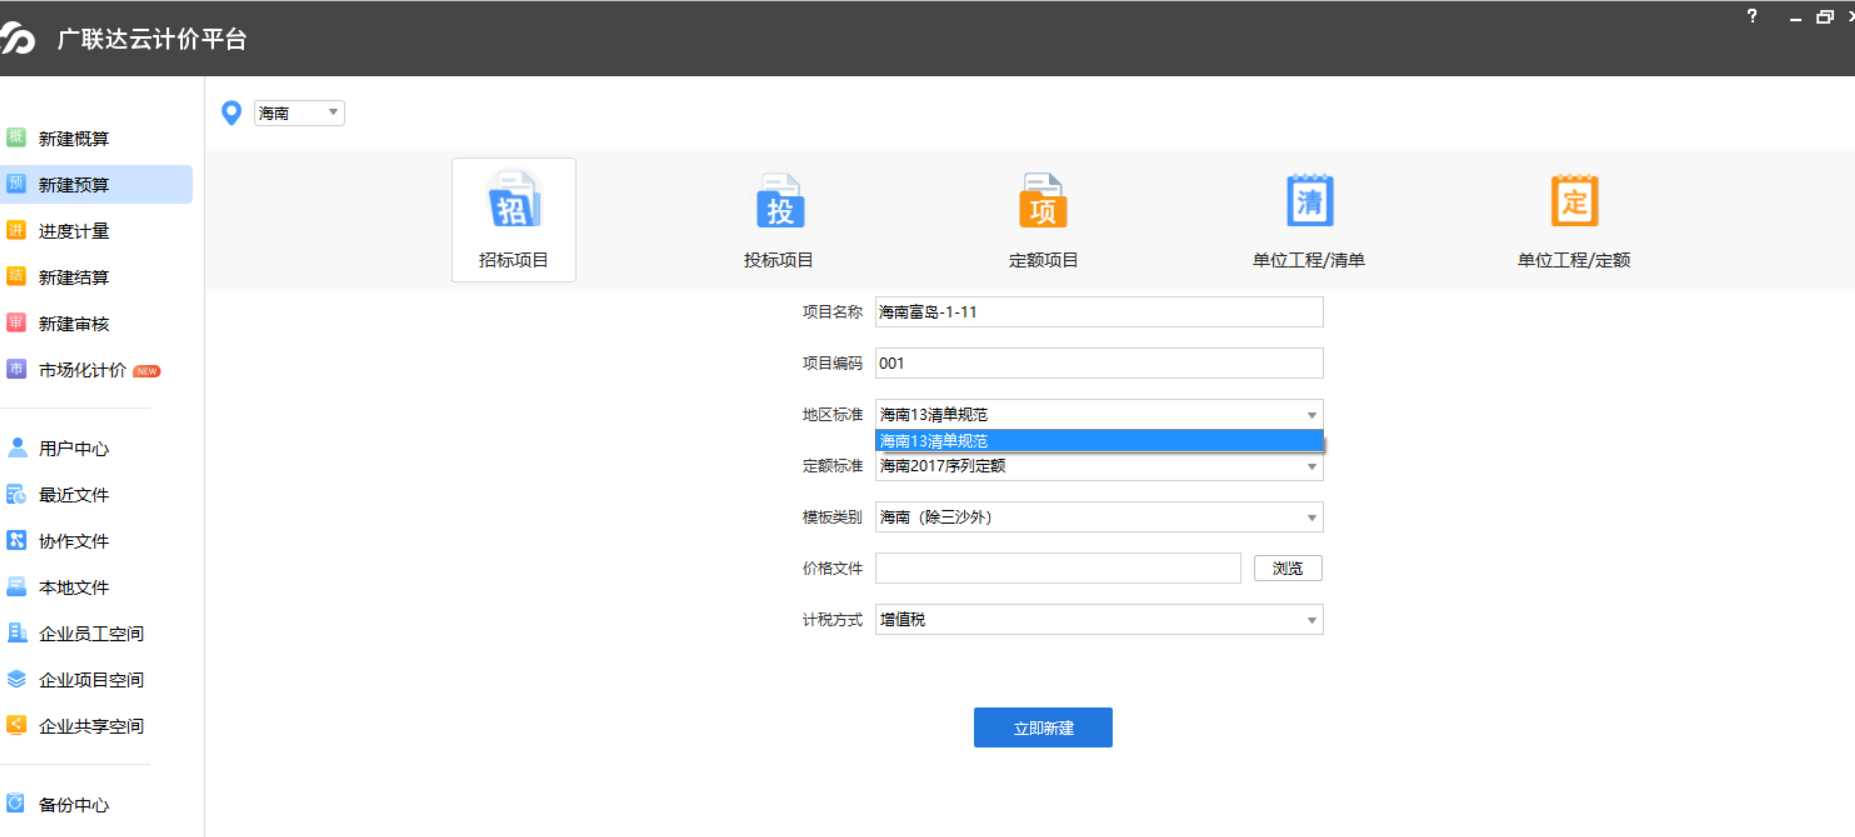The height and width of the screenshot is (837, 1855).
Task: Click the 协作文件 icon
Action: click(17, 540)
